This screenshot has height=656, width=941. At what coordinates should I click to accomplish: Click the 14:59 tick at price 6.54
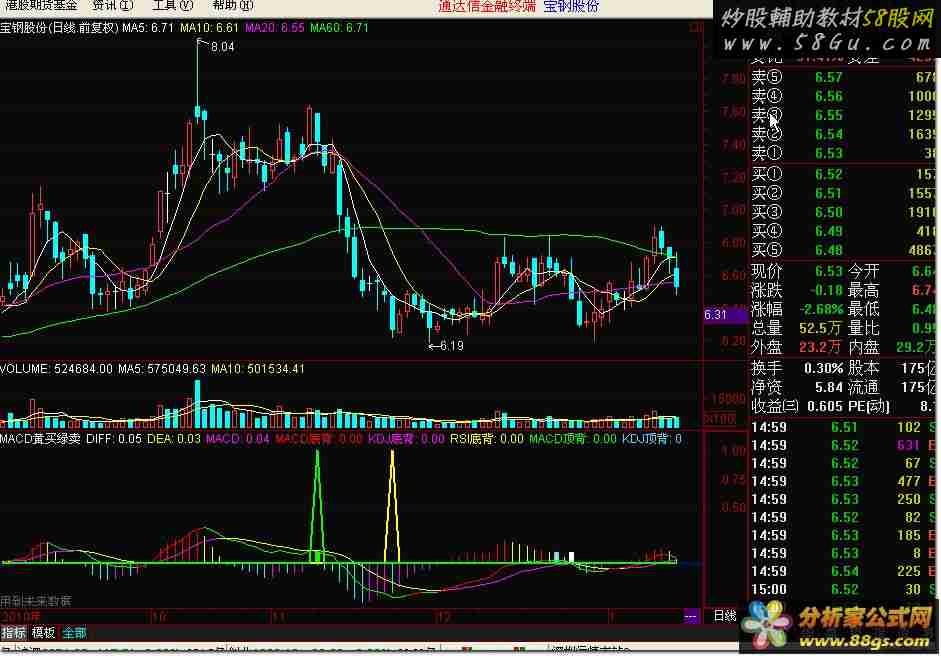[x=843, y=571]
